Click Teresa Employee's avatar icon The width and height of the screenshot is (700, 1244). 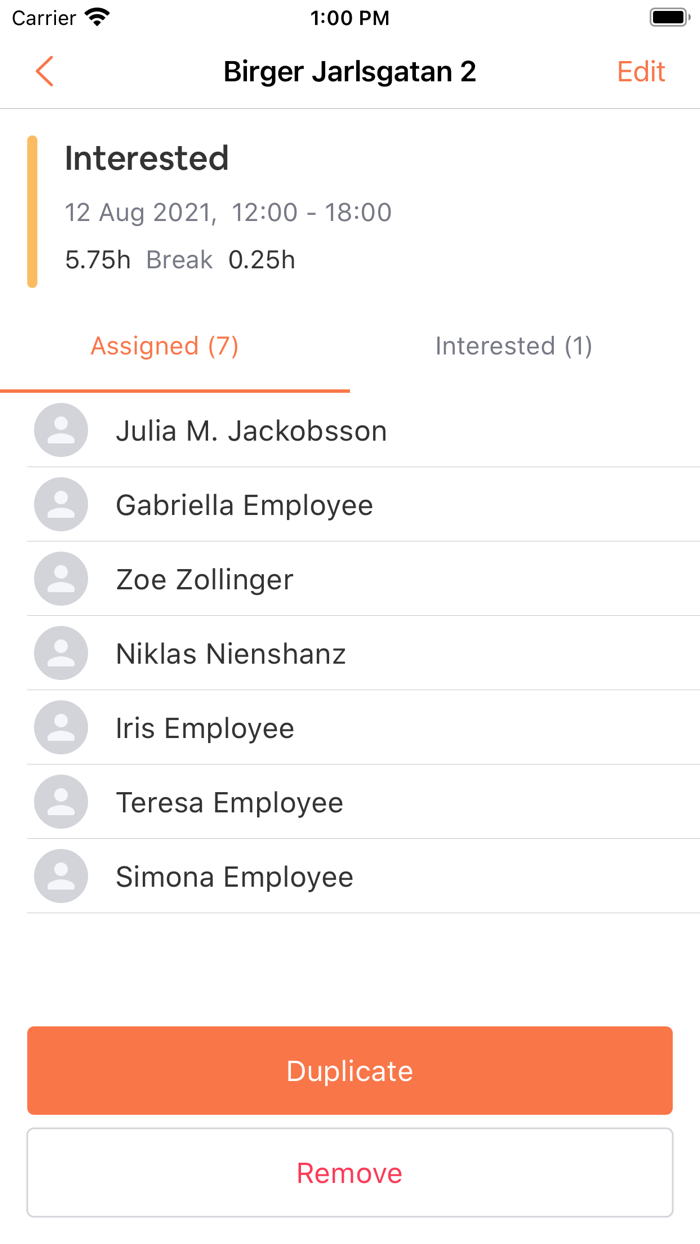[60, 802]
